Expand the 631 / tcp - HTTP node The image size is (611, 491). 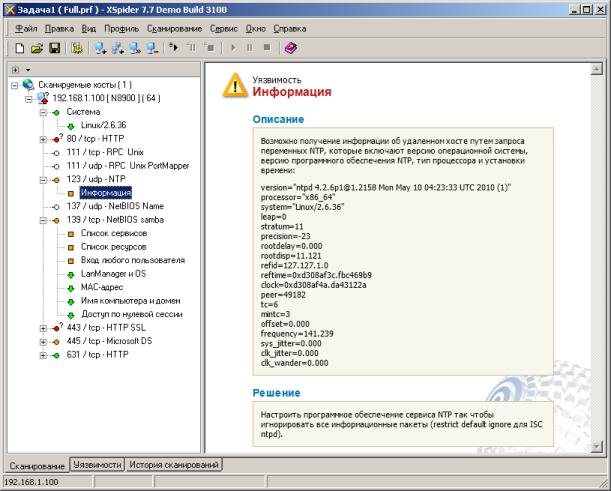click(43, 355)
